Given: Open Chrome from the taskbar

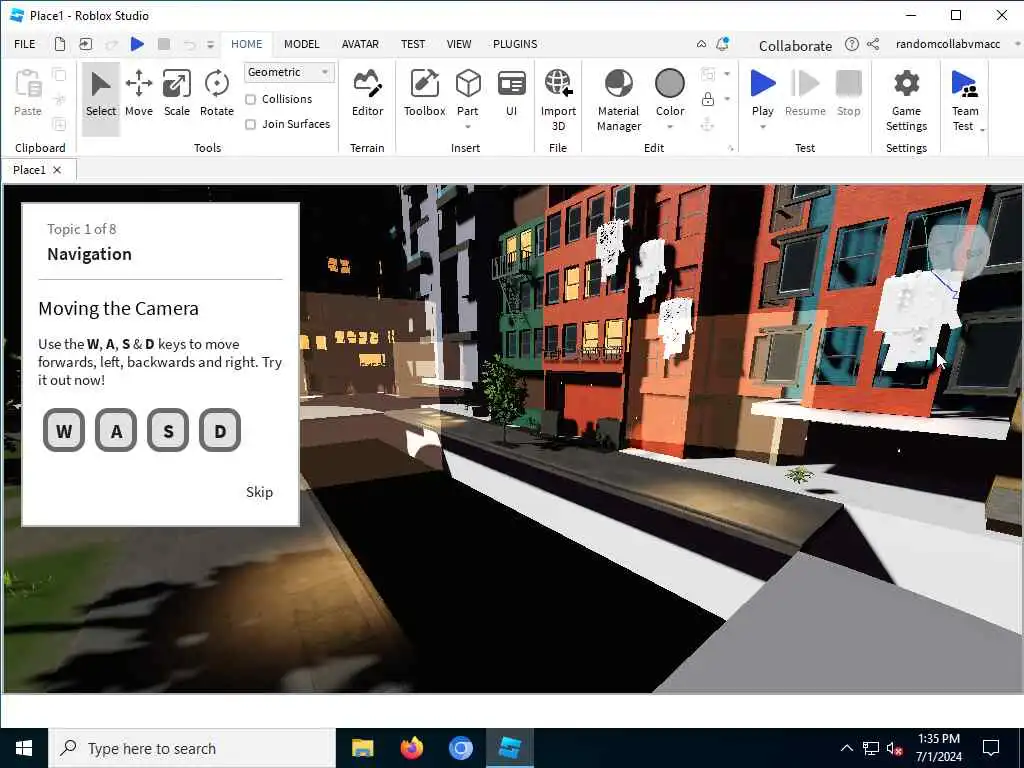Looking at the screenshot, I should (x=460, y=748).
